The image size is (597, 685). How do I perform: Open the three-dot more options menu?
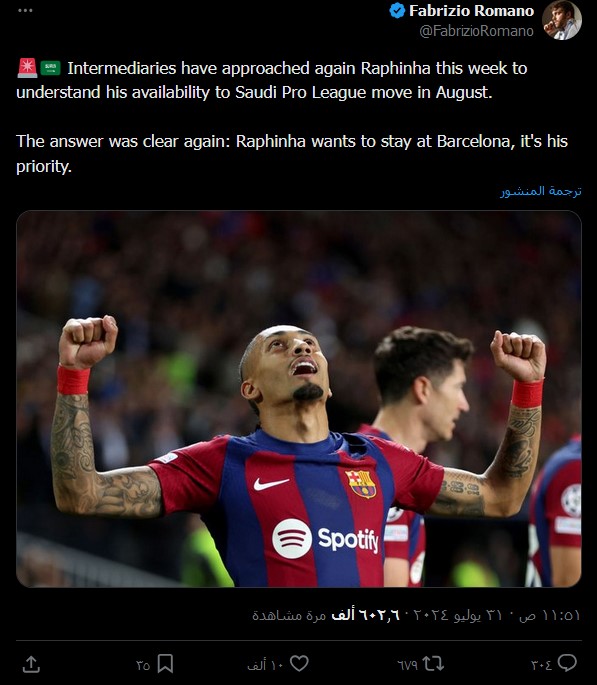pyautogui.click(x=25, y=10)
